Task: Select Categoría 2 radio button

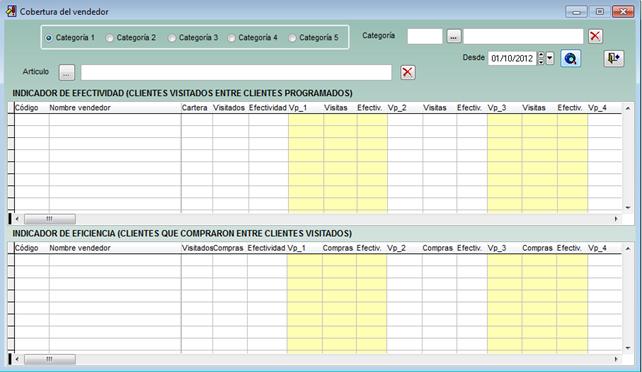Action: point(109,38)
